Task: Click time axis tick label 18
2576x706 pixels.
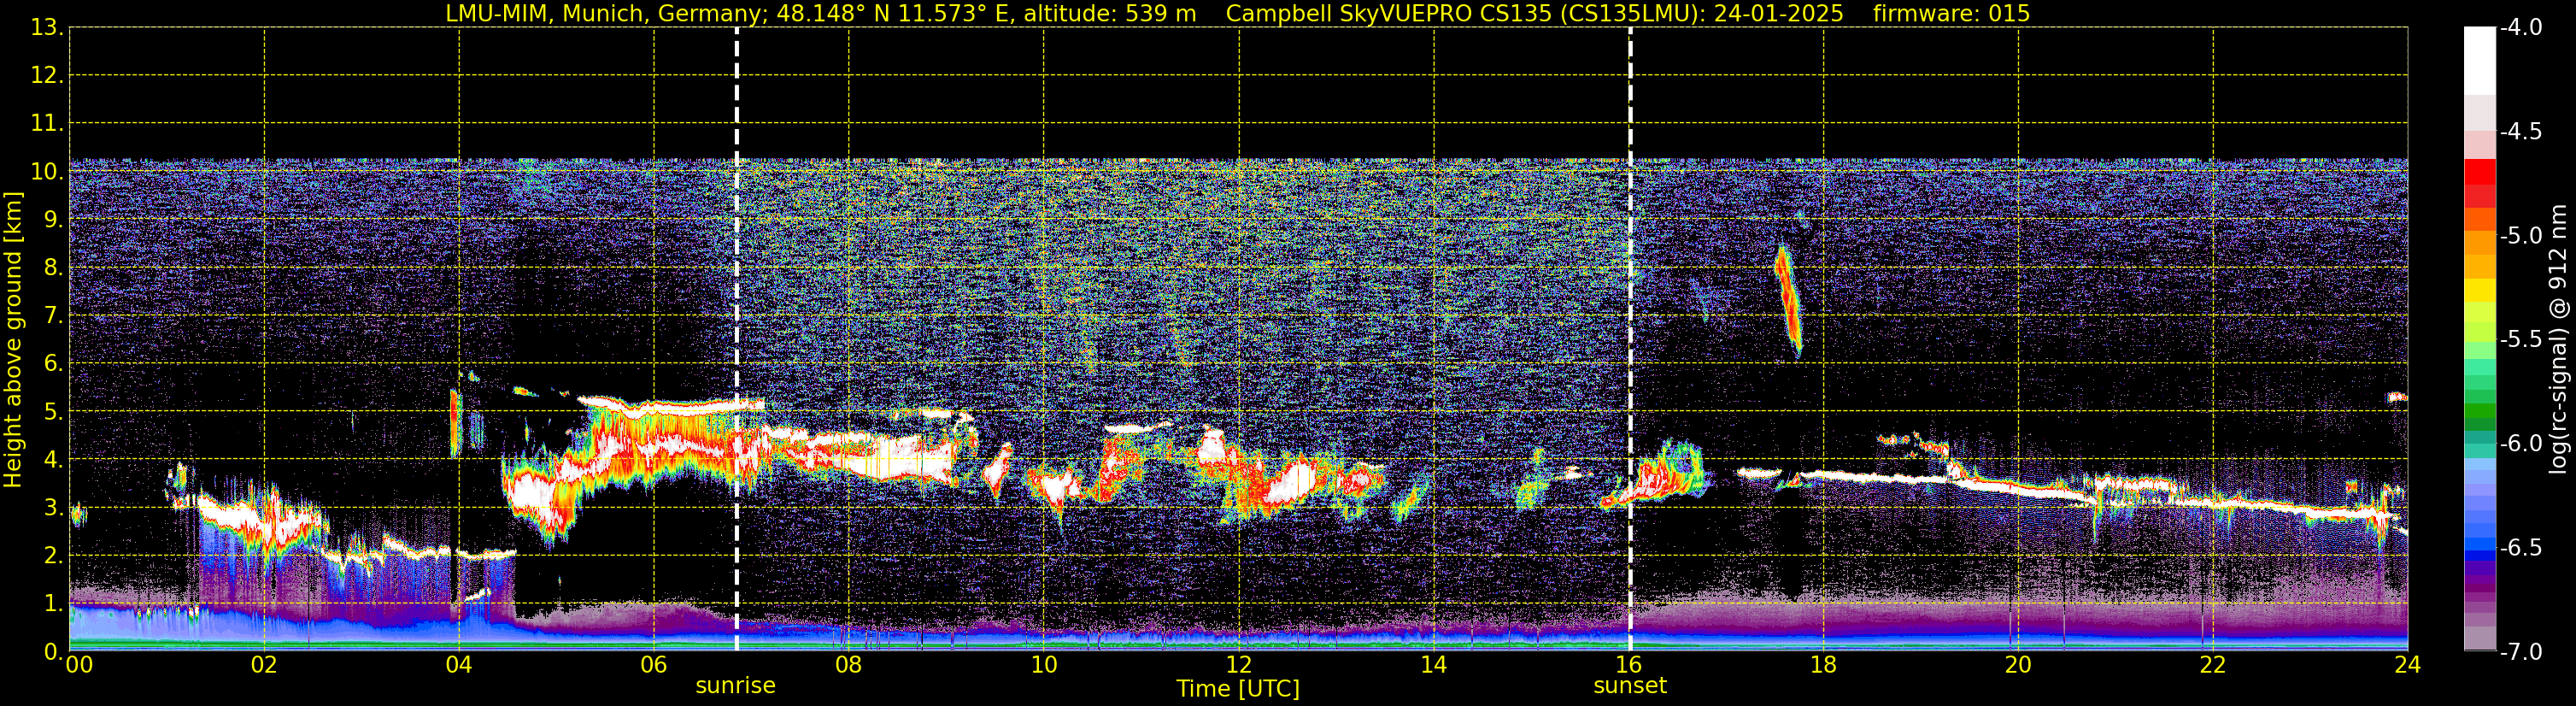Action: click(1824, 666)
